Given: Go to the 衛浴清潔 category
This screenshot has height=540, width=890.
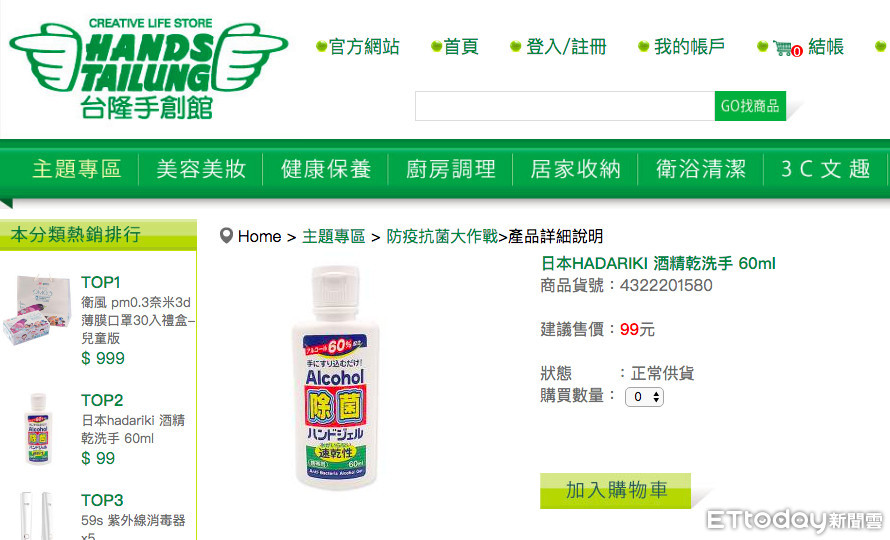Looking at the screenshot, I should coord(701,169).
